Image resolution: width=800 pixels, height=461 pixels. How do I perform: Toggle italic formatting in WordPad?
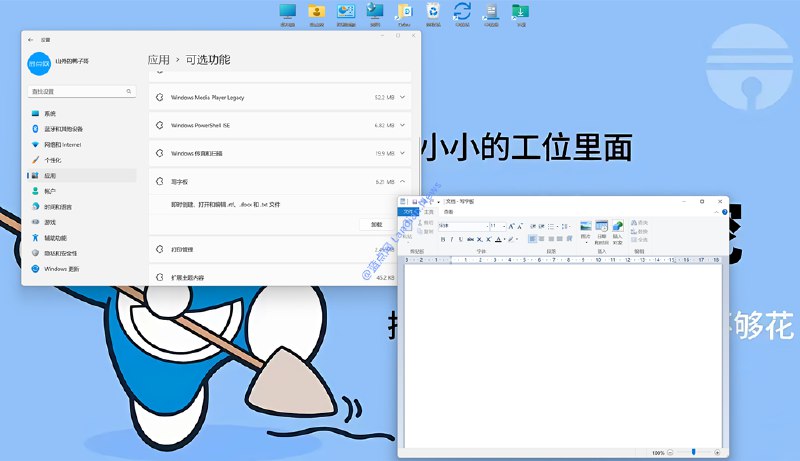click(452, 239)
